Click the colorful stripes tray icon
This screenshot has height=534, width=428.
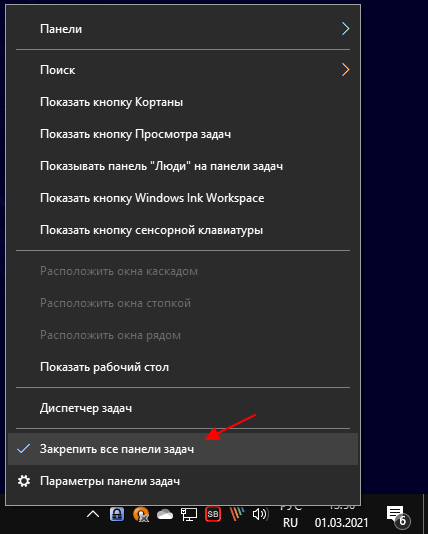(x=237, y=514)
